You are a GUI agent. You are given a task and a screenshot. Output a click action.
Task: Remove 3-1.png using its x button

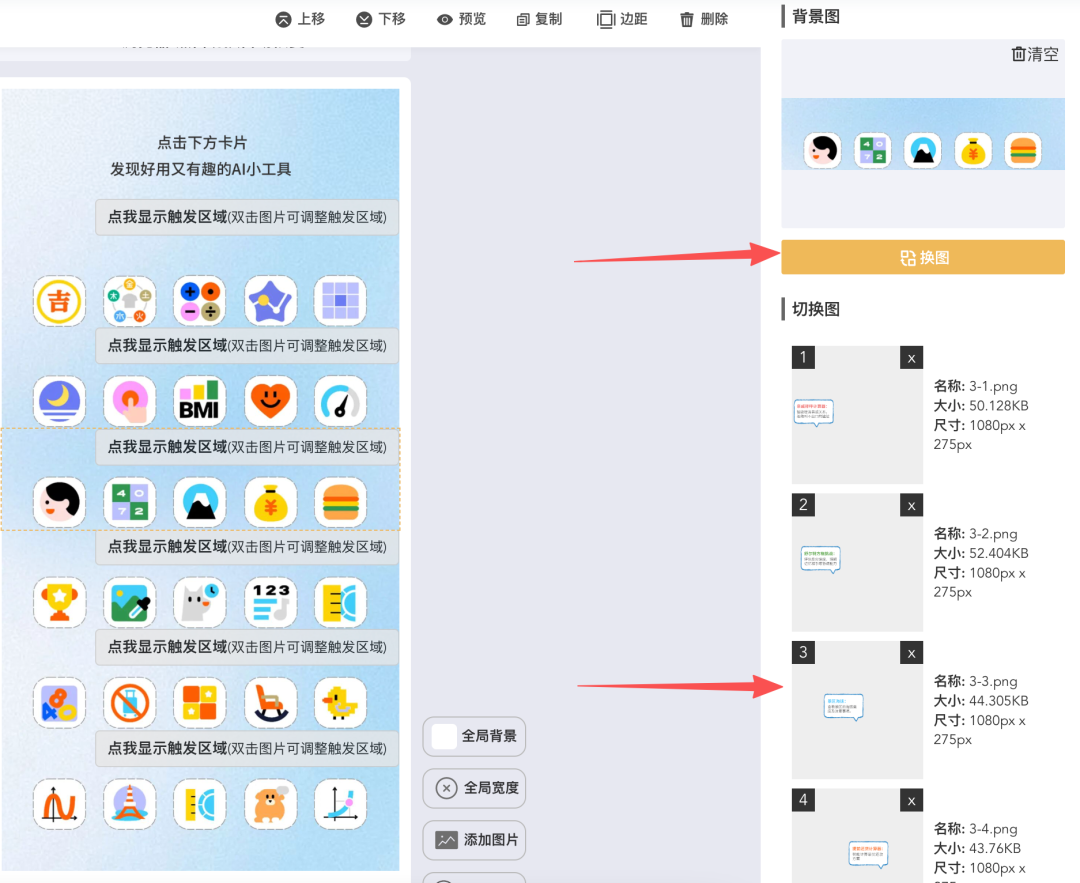tap(911, 357)
